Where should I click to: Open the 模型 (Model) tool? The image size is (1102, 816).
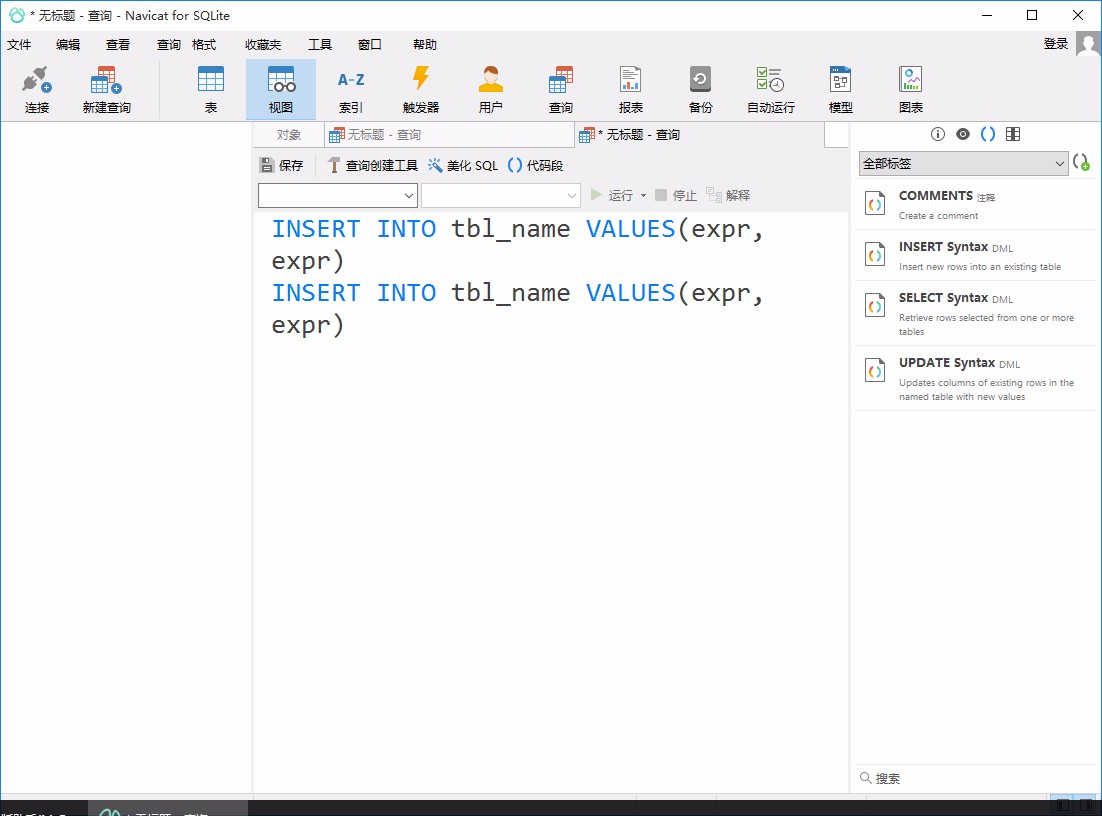840,88
